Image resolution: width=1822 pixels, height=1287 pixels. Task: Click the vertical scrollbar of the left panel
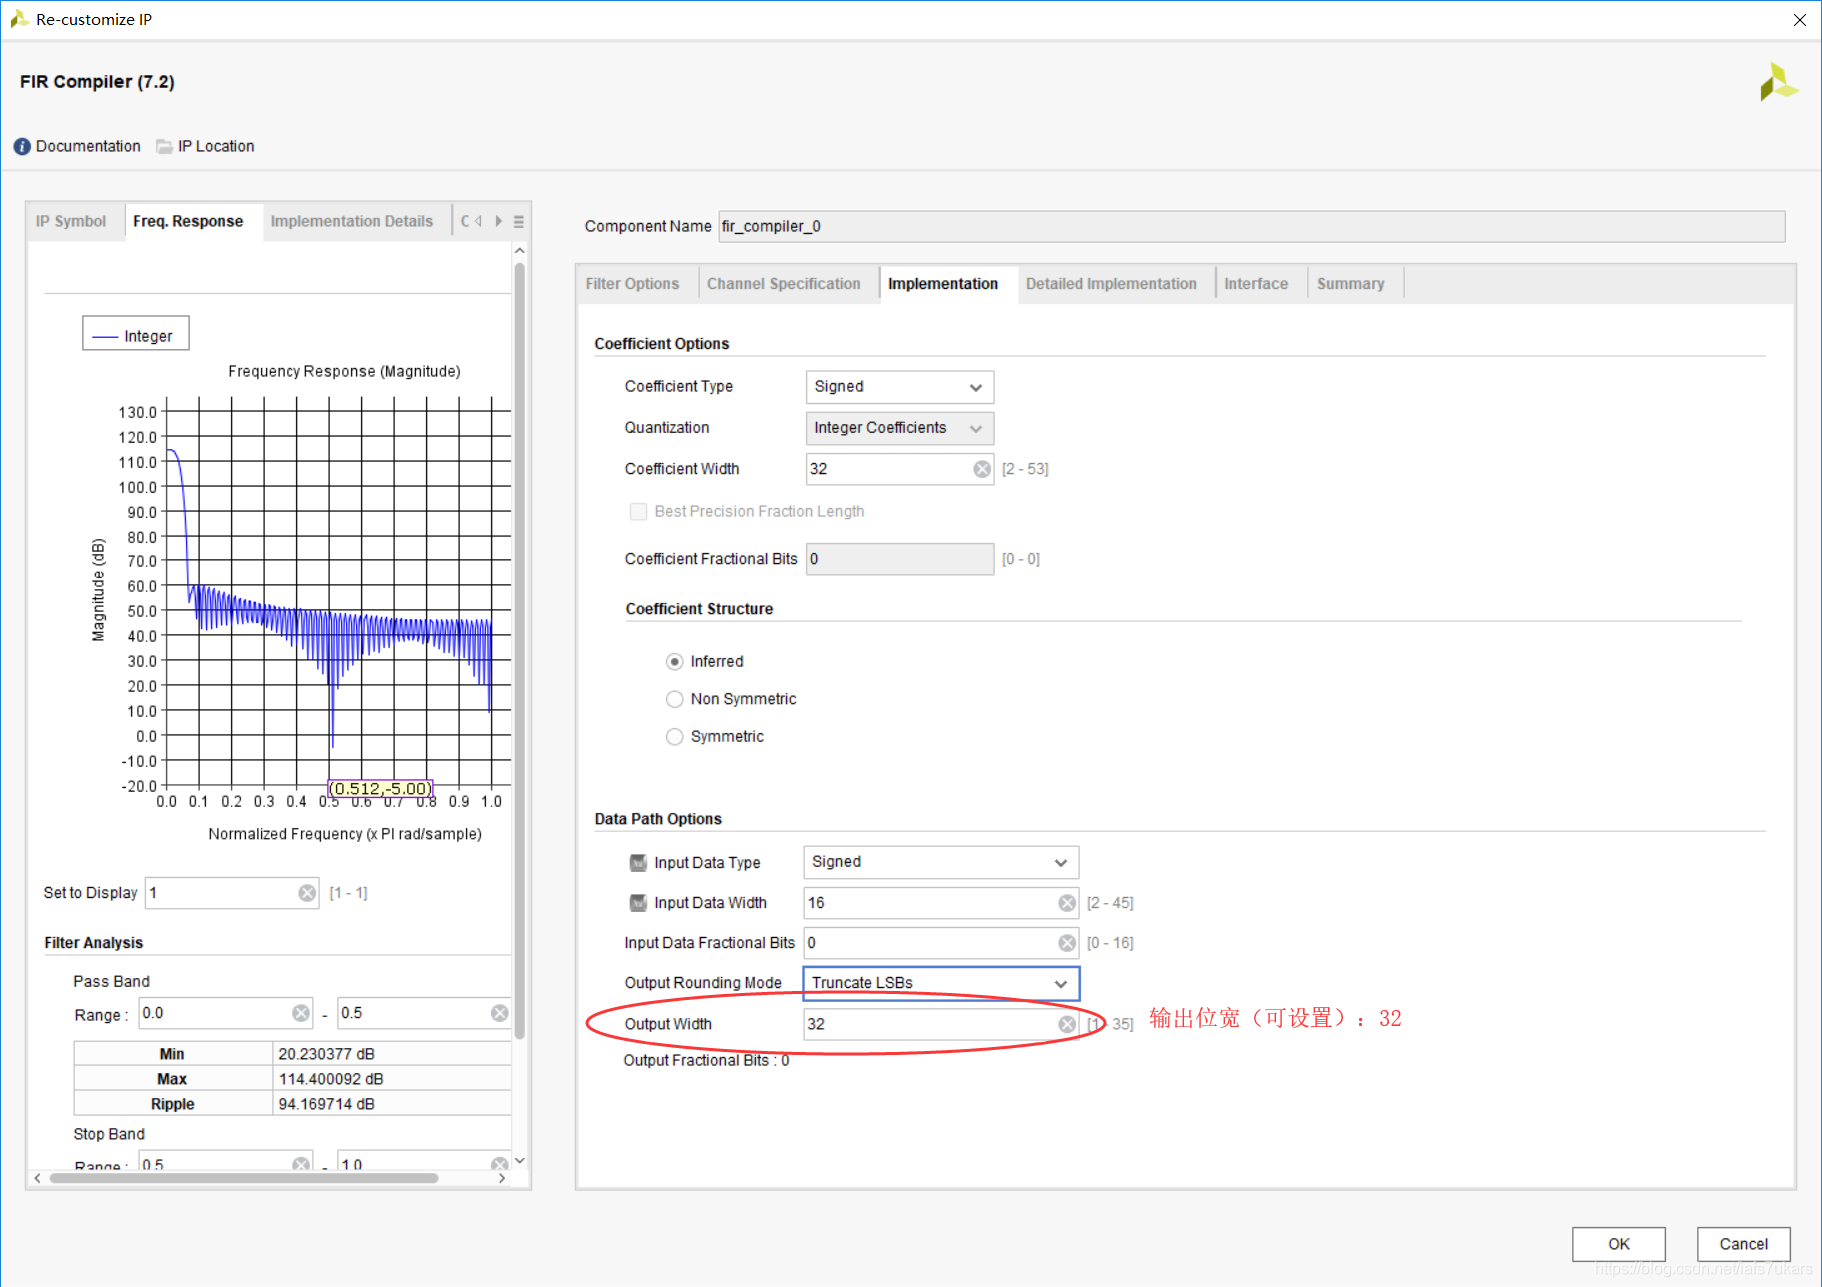[519, 650]
